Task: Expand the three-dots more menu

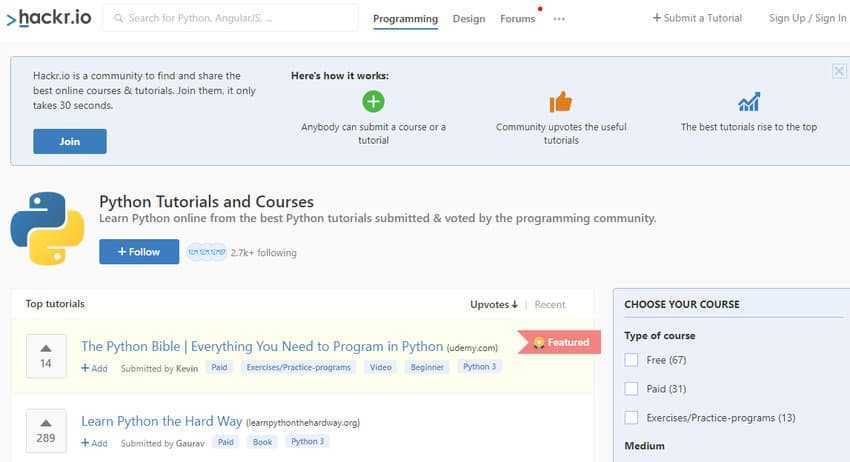Action: [x=559, y=19]
